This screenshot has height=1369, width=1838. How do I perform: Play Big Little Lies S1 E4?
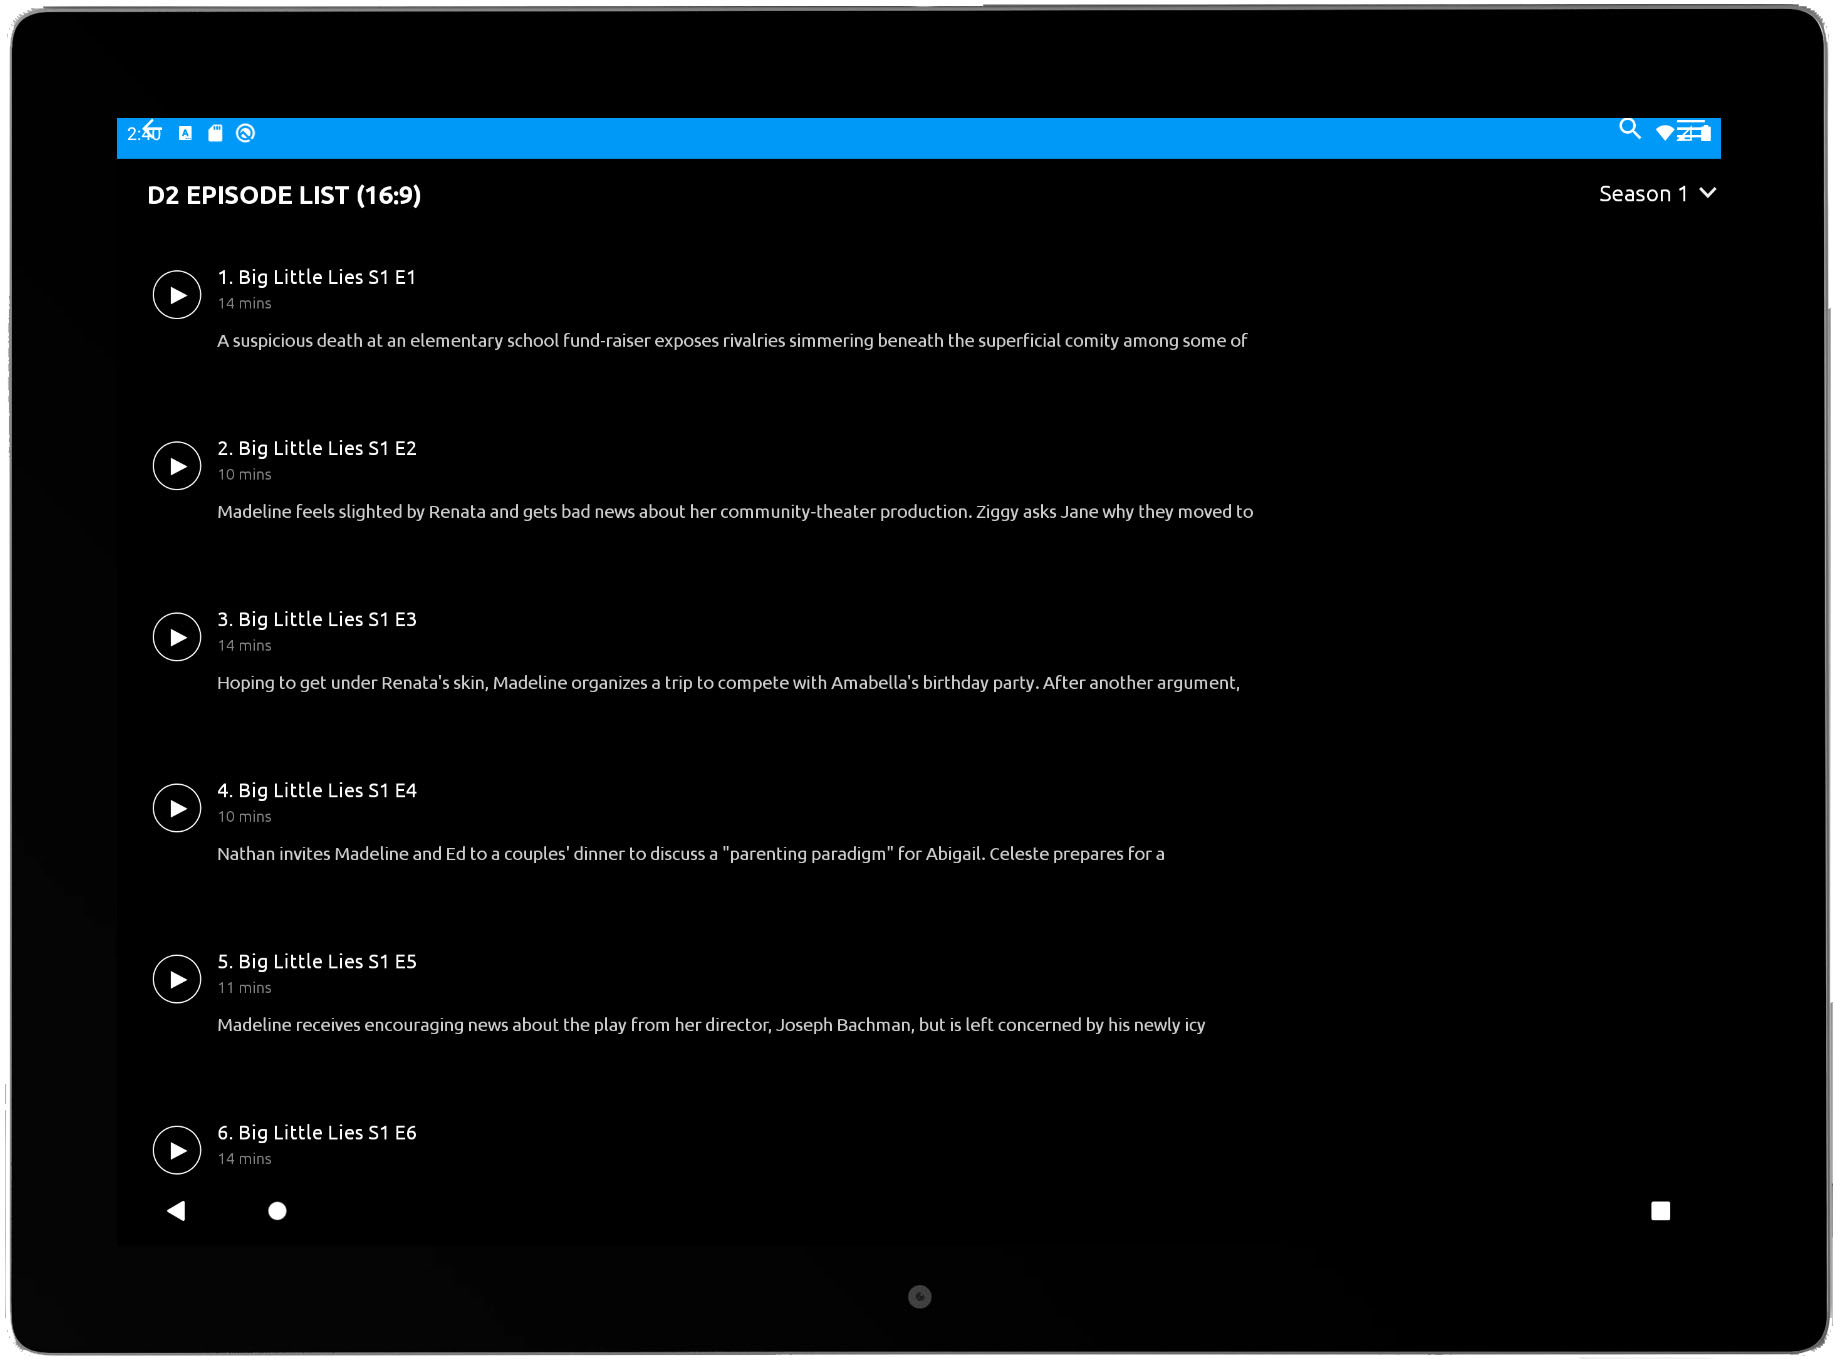(x=177, y=808)
